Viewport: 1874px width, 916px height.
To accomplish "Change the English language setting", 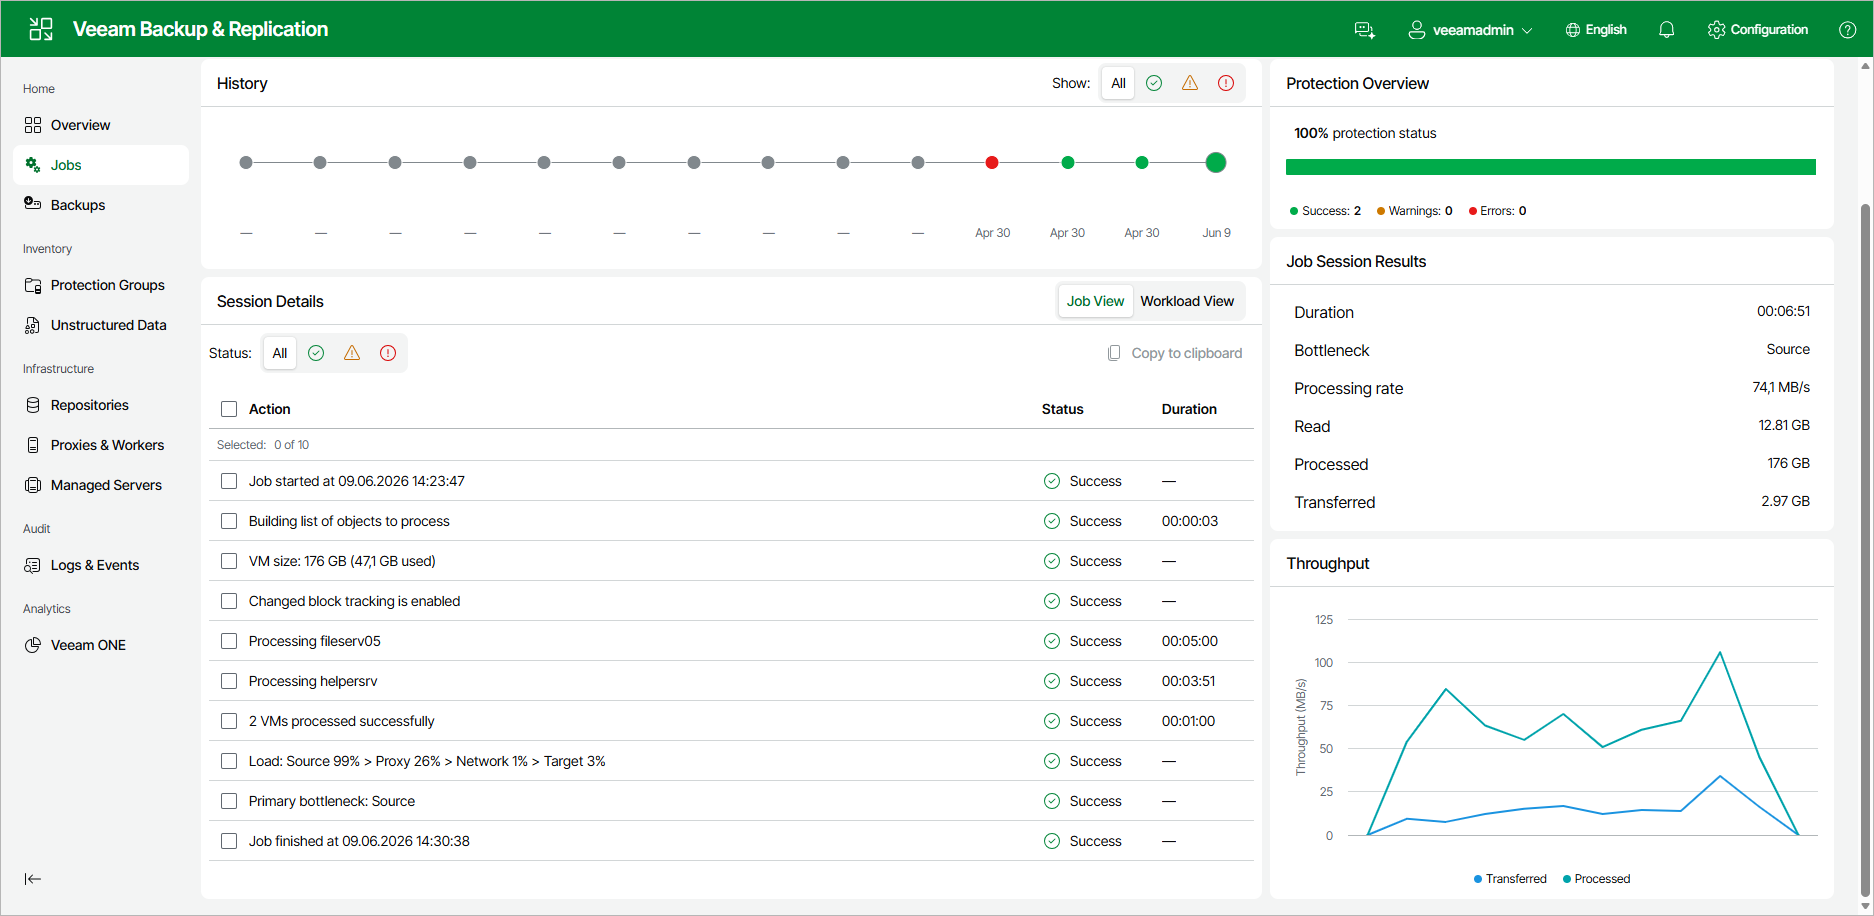I will (1596, 30).
